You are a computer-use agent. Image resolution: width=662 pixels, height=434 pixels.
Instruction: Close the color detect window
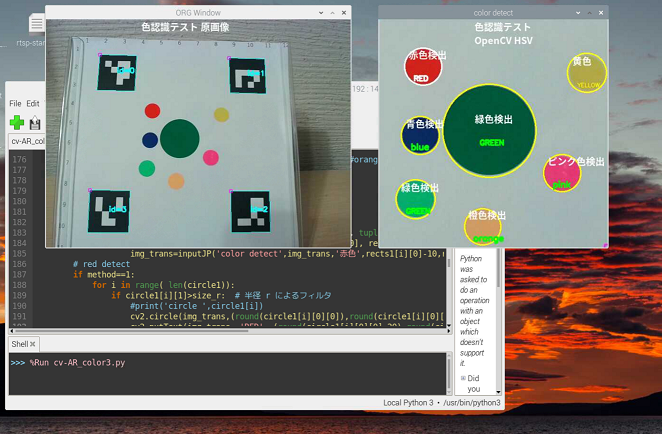tap(601, 13)
